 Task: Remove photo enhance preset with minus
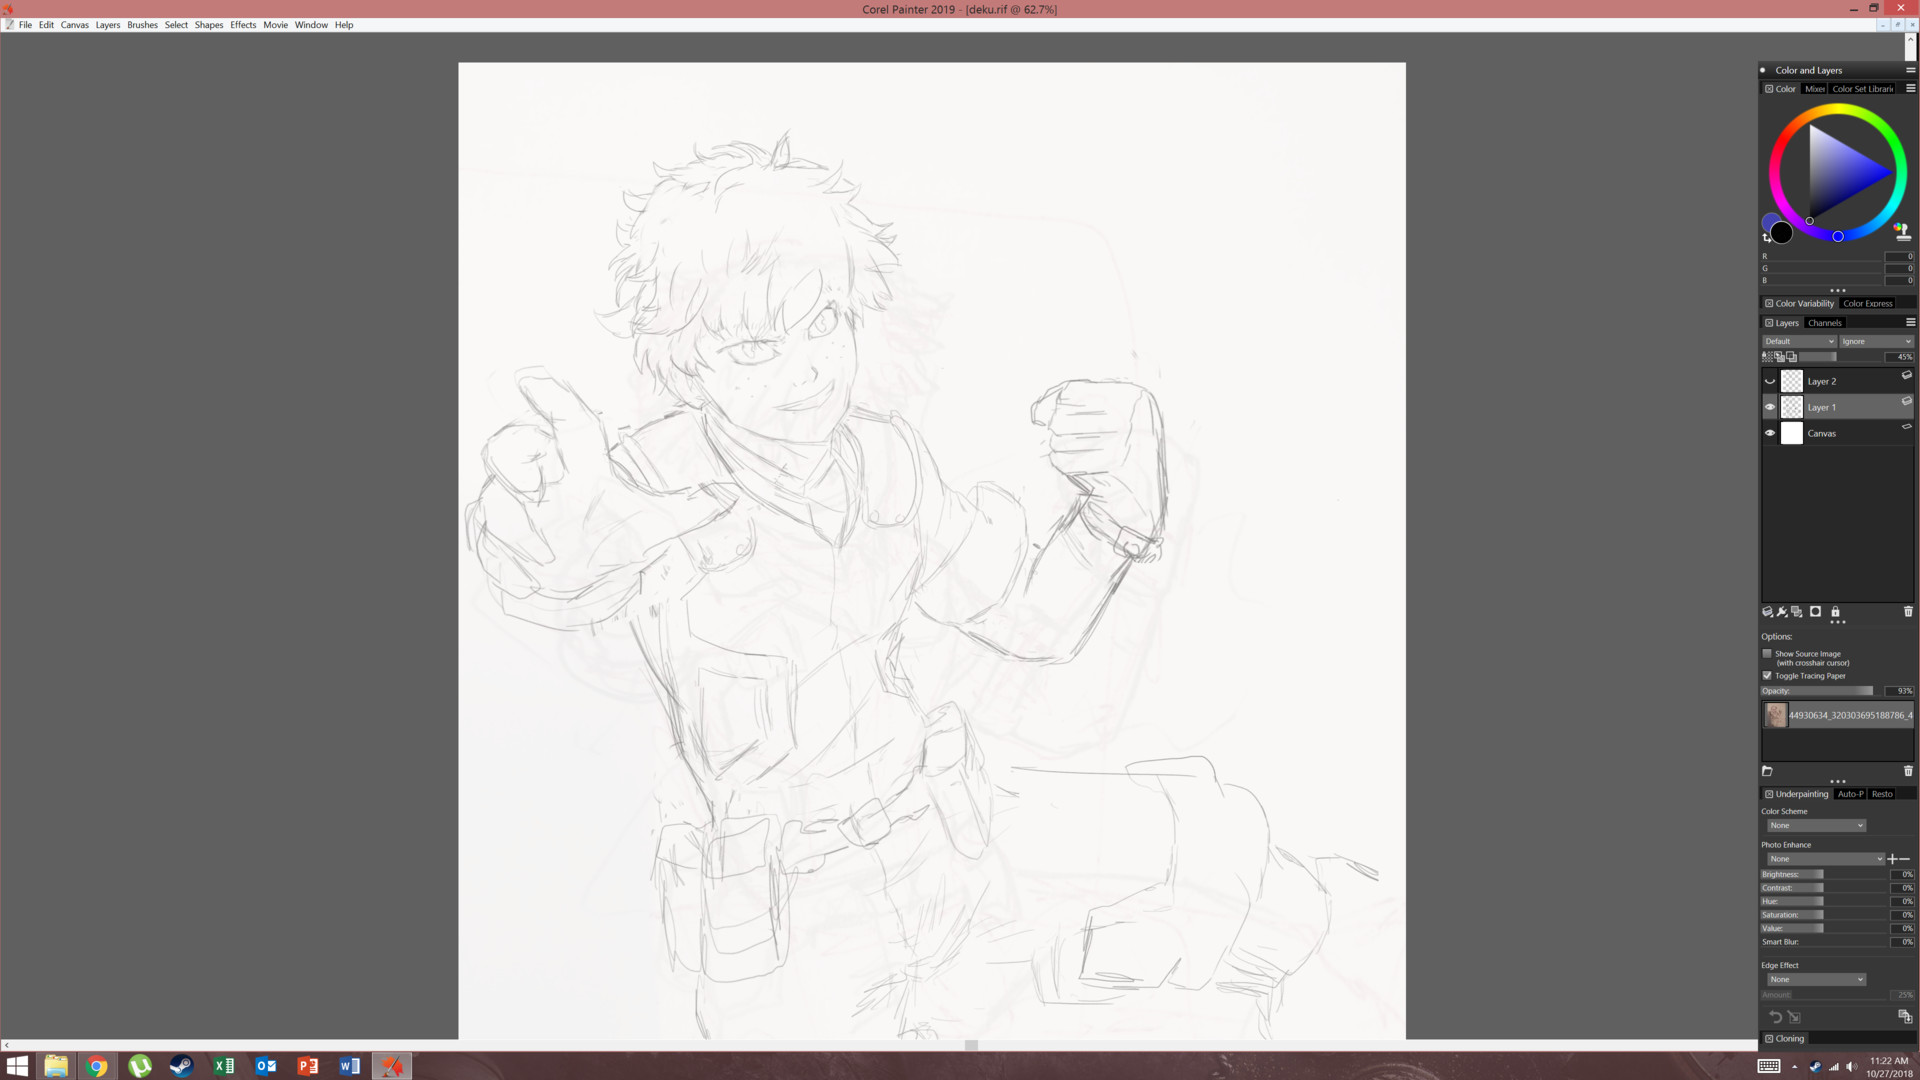coord(1905,859)
